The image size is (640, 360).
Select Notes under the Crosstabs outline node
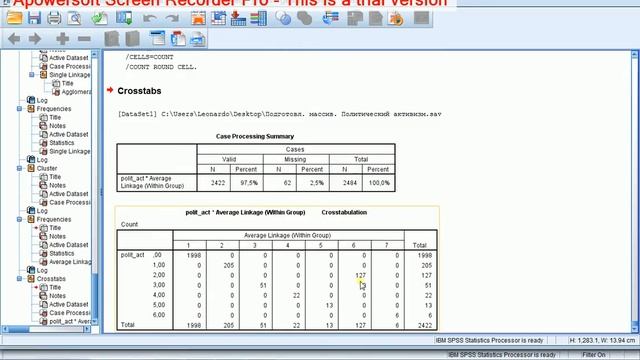coord(58,296)
